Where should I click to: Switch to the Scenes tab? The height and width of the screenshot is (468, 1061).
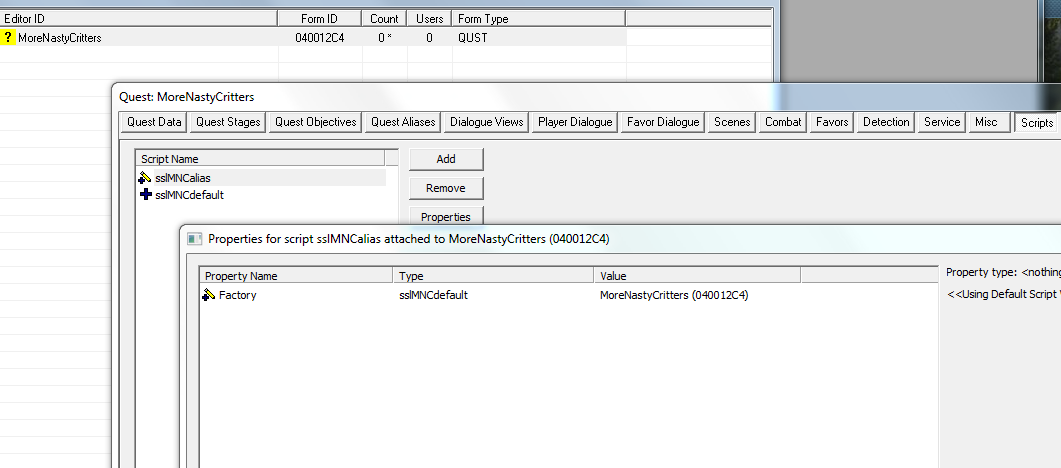[732, 122]
